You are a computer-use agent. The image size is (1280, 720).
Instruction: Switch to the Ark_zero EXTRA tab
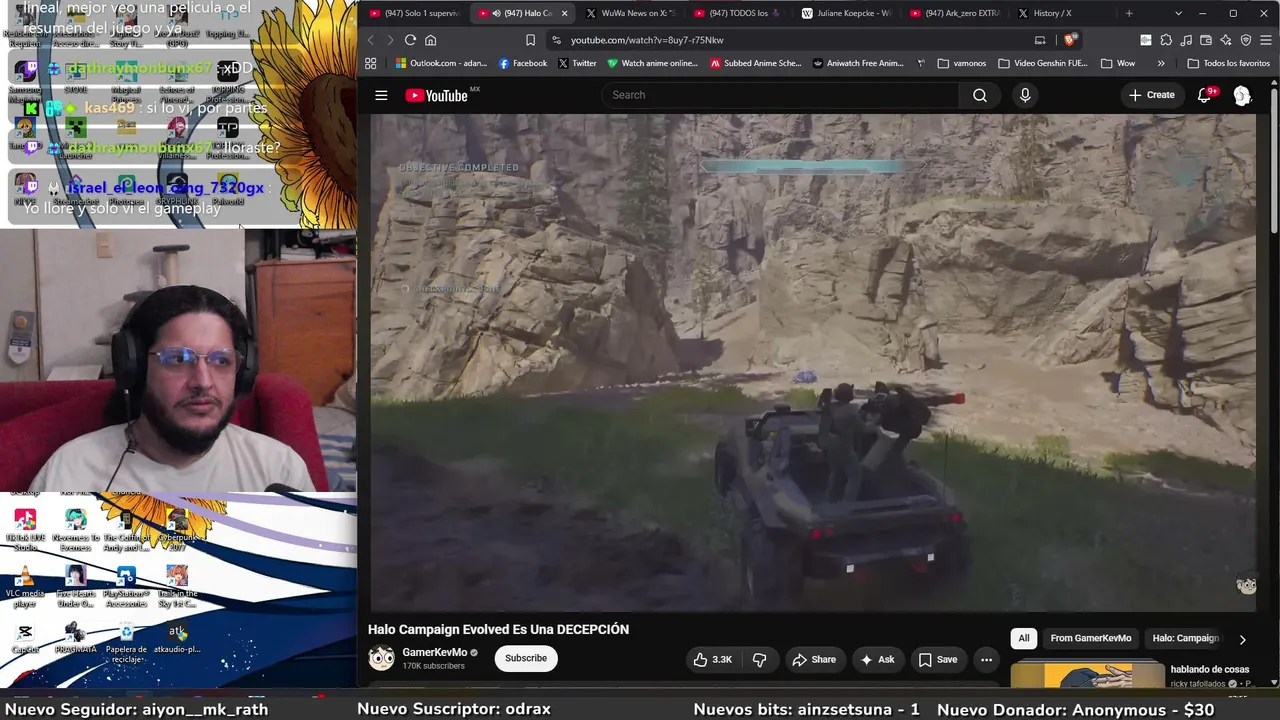pyautogui.click(x=954, y=13)
